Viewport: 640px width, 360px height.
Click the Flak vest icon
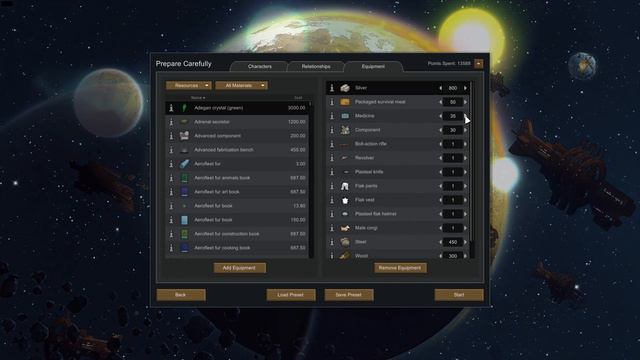(345, 200)
